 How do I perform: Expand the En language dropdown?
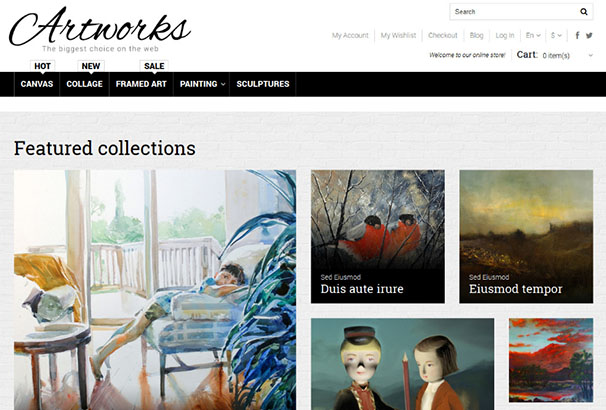click(533, 35)
